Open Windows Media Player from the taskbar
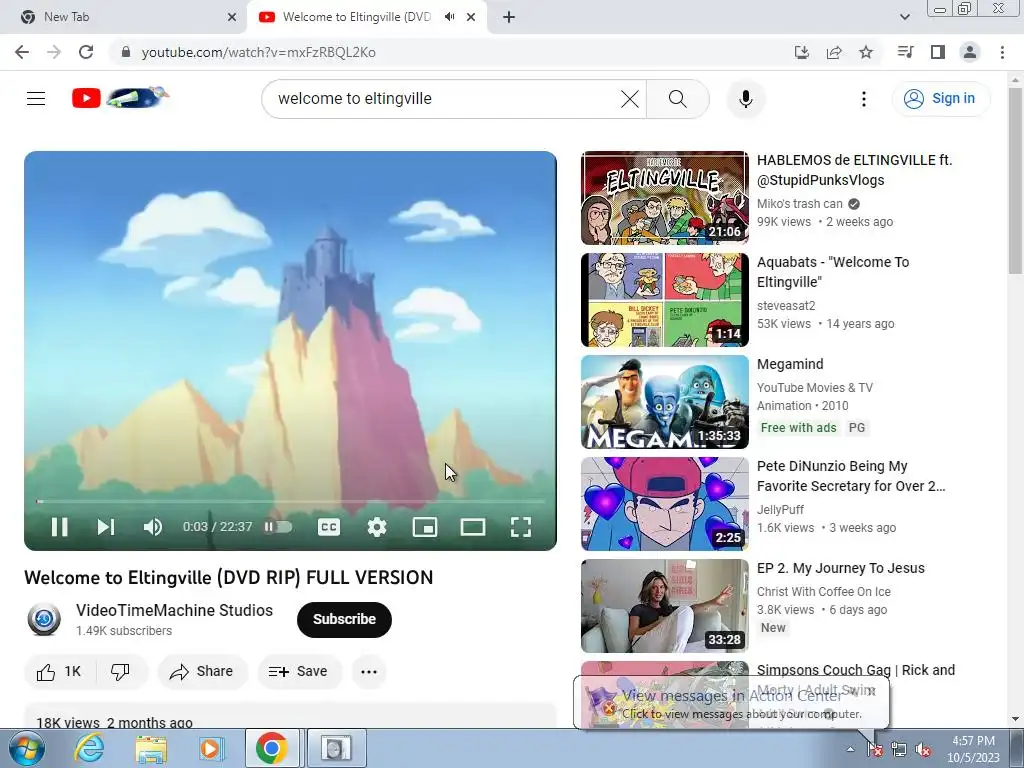Viewport: 1024px width, 768px height. coord(211,748)
